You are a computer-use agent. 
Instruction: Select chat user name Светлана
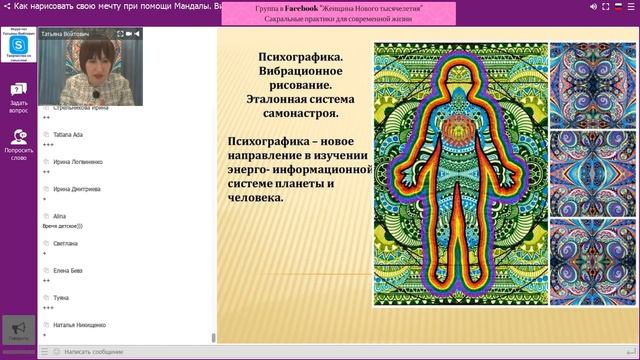coord(65,243)
